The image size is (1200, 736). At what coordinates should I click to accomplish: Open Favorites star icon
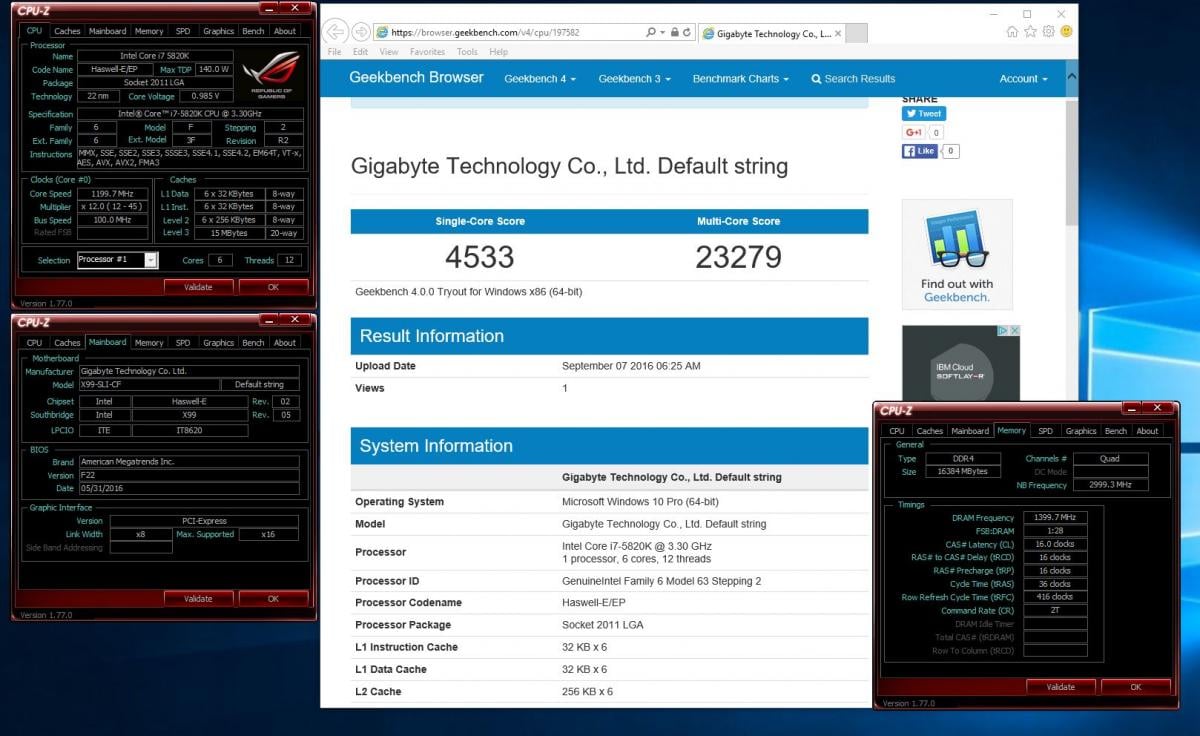click(1031, 31)
